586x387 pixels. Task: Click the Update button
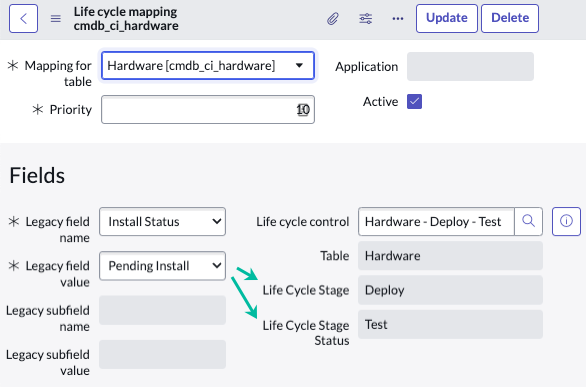point(447,18)
